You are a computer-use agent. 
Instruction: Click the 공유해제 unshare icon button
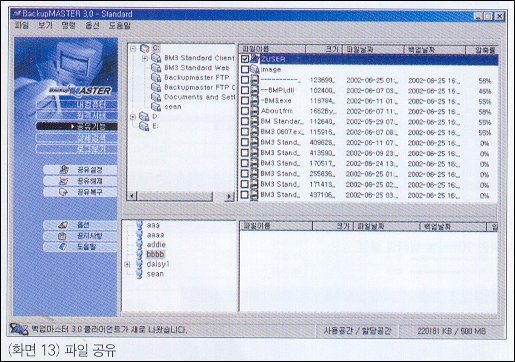[x=64, y=181]
